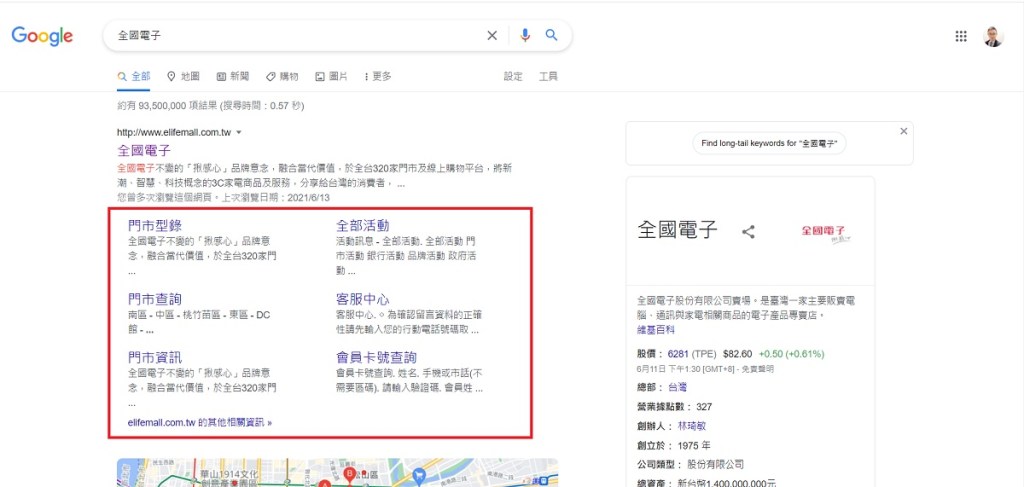This screenshot has height=487, width=1024.
Task: Open the map preview thumbnail
Action: coord(338,473)
